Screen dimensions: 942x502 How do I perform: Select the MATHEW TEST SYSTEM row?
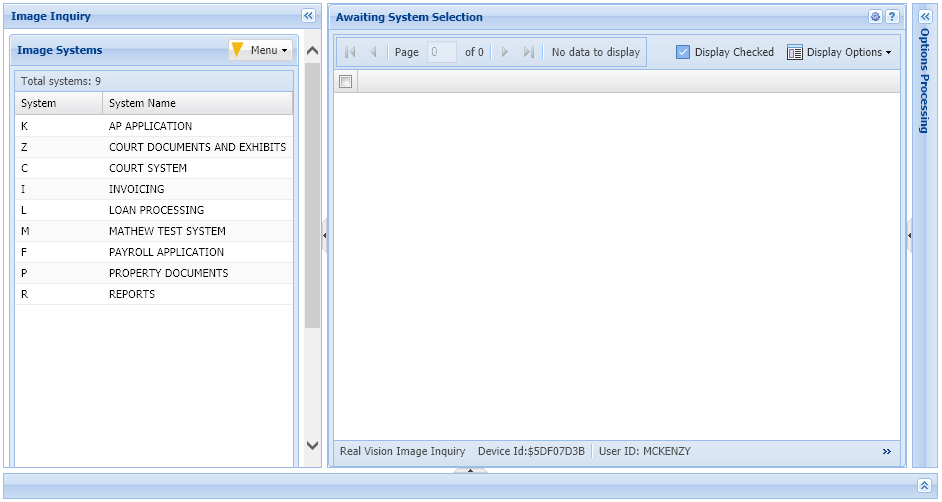(154, 231)
